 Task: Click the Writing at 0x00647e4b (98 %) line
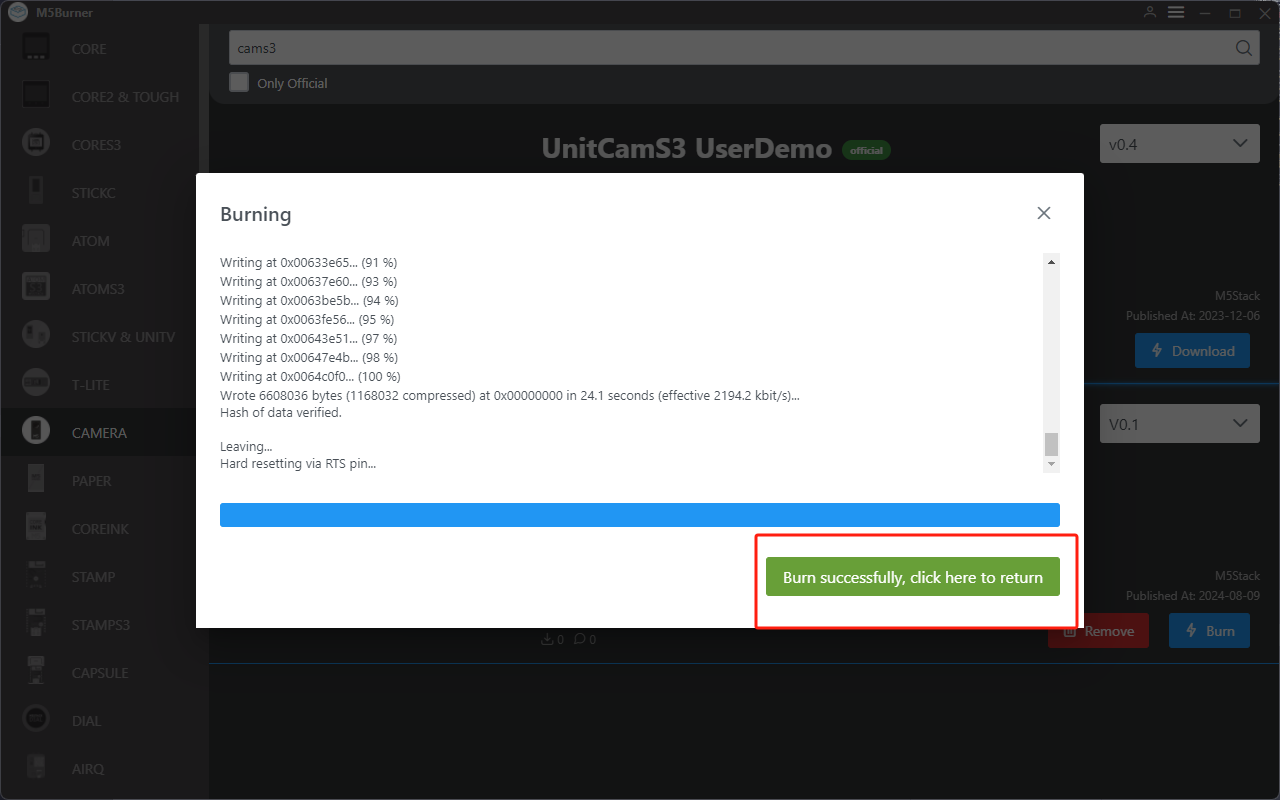coord(309,358)
